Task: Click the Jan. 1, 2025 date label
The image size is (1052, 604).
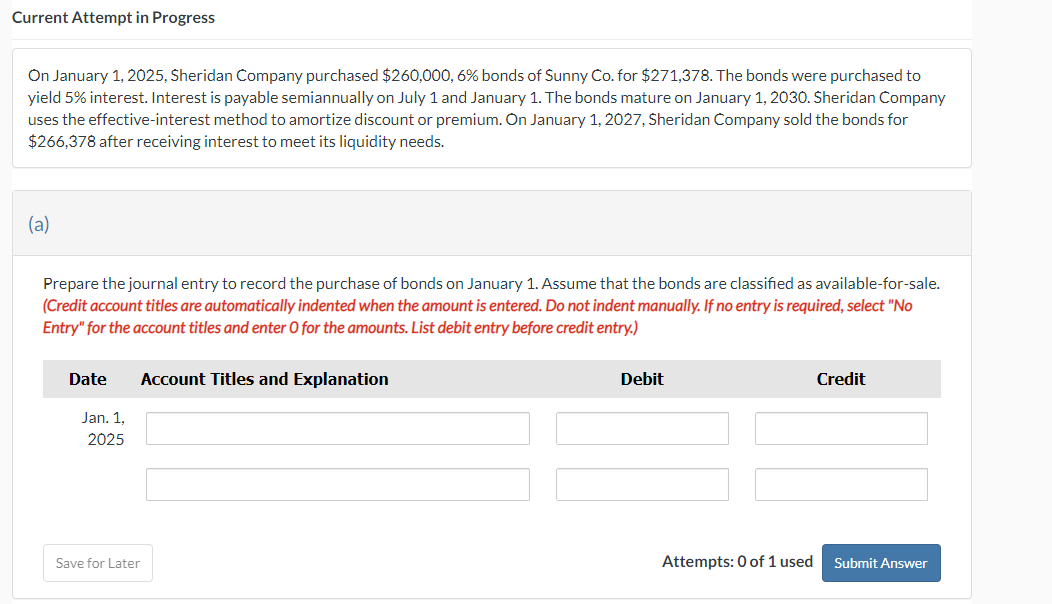Action: click(104, 428)
